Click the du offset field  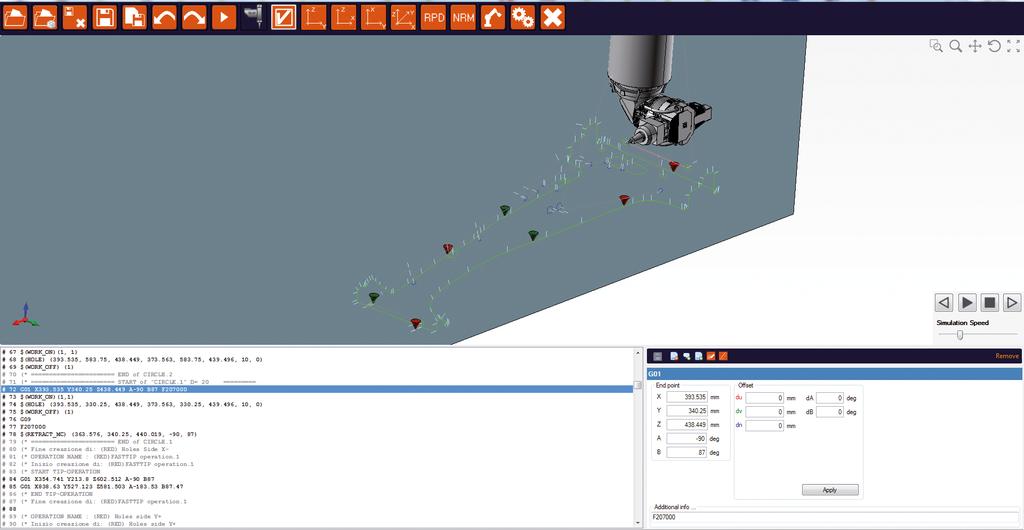click(765, 398)
